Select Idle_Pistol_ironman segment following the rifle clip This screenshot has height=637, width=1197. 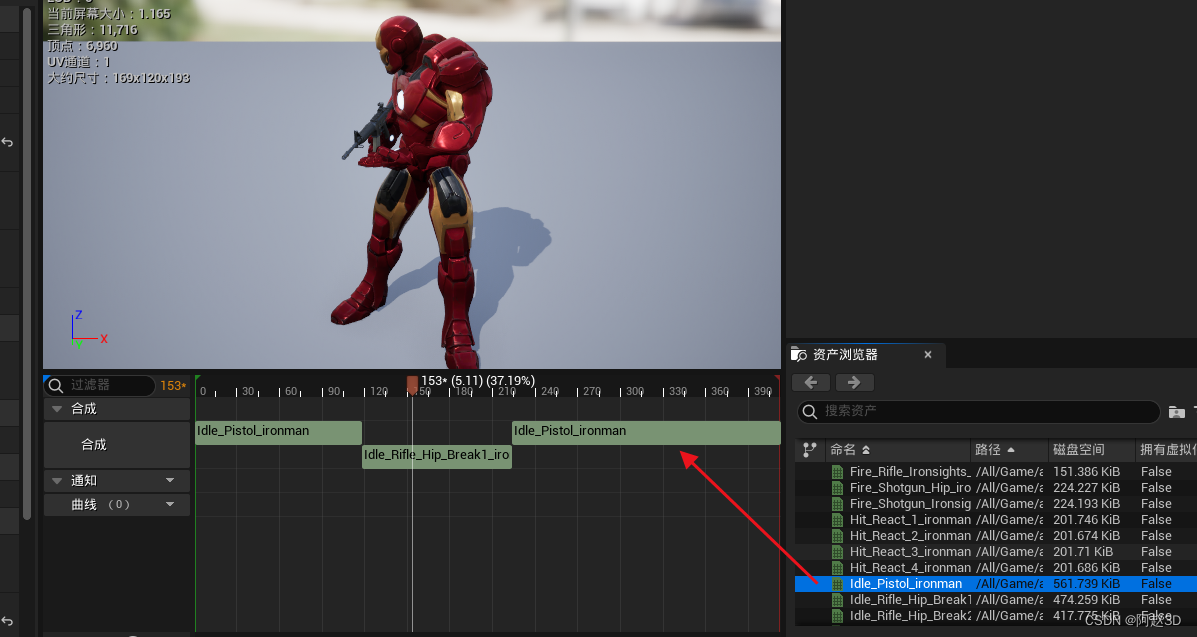pos(646,432)
